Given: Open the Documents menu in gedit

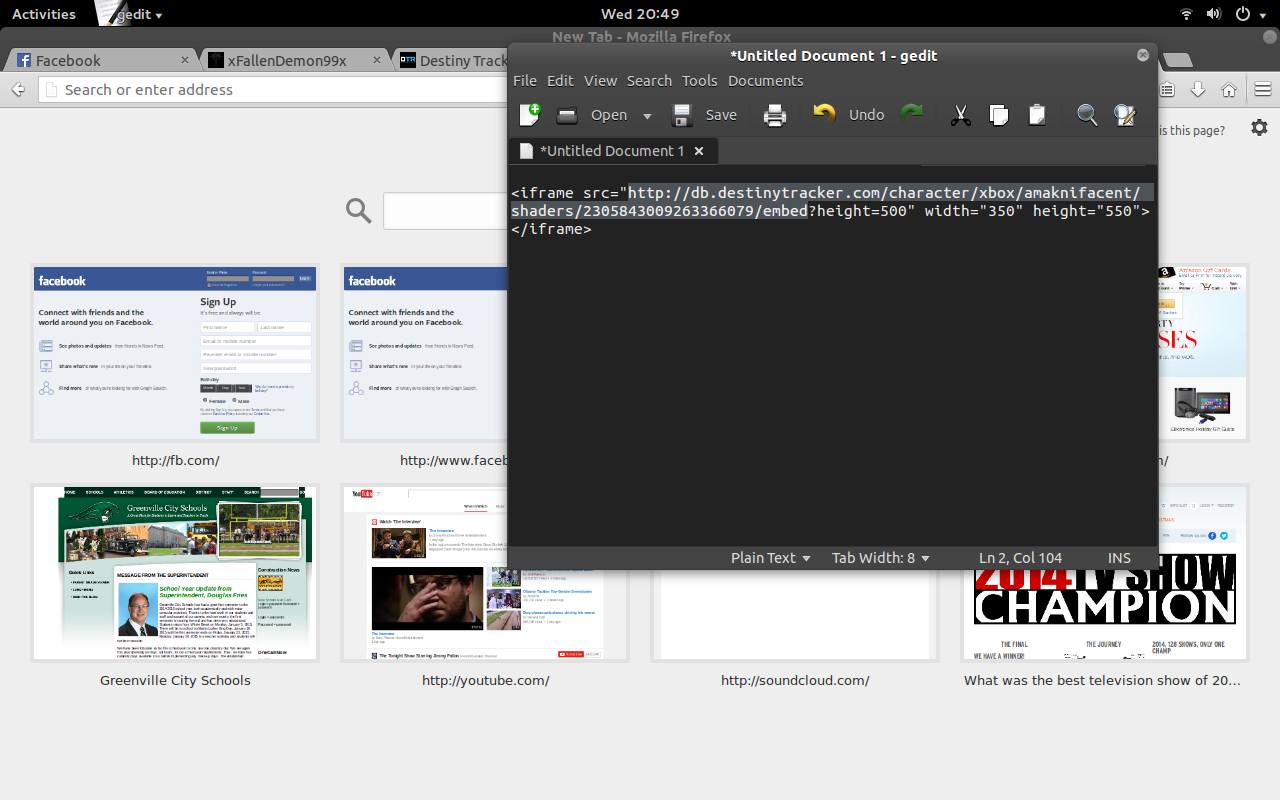Looking at the screenshot, I should [766, 81].
